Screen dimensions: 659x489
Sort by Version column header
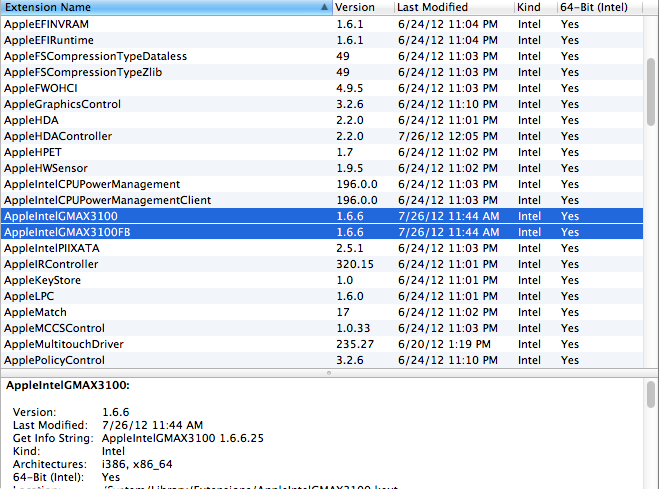pyautogui.click(x=363, y=7)
